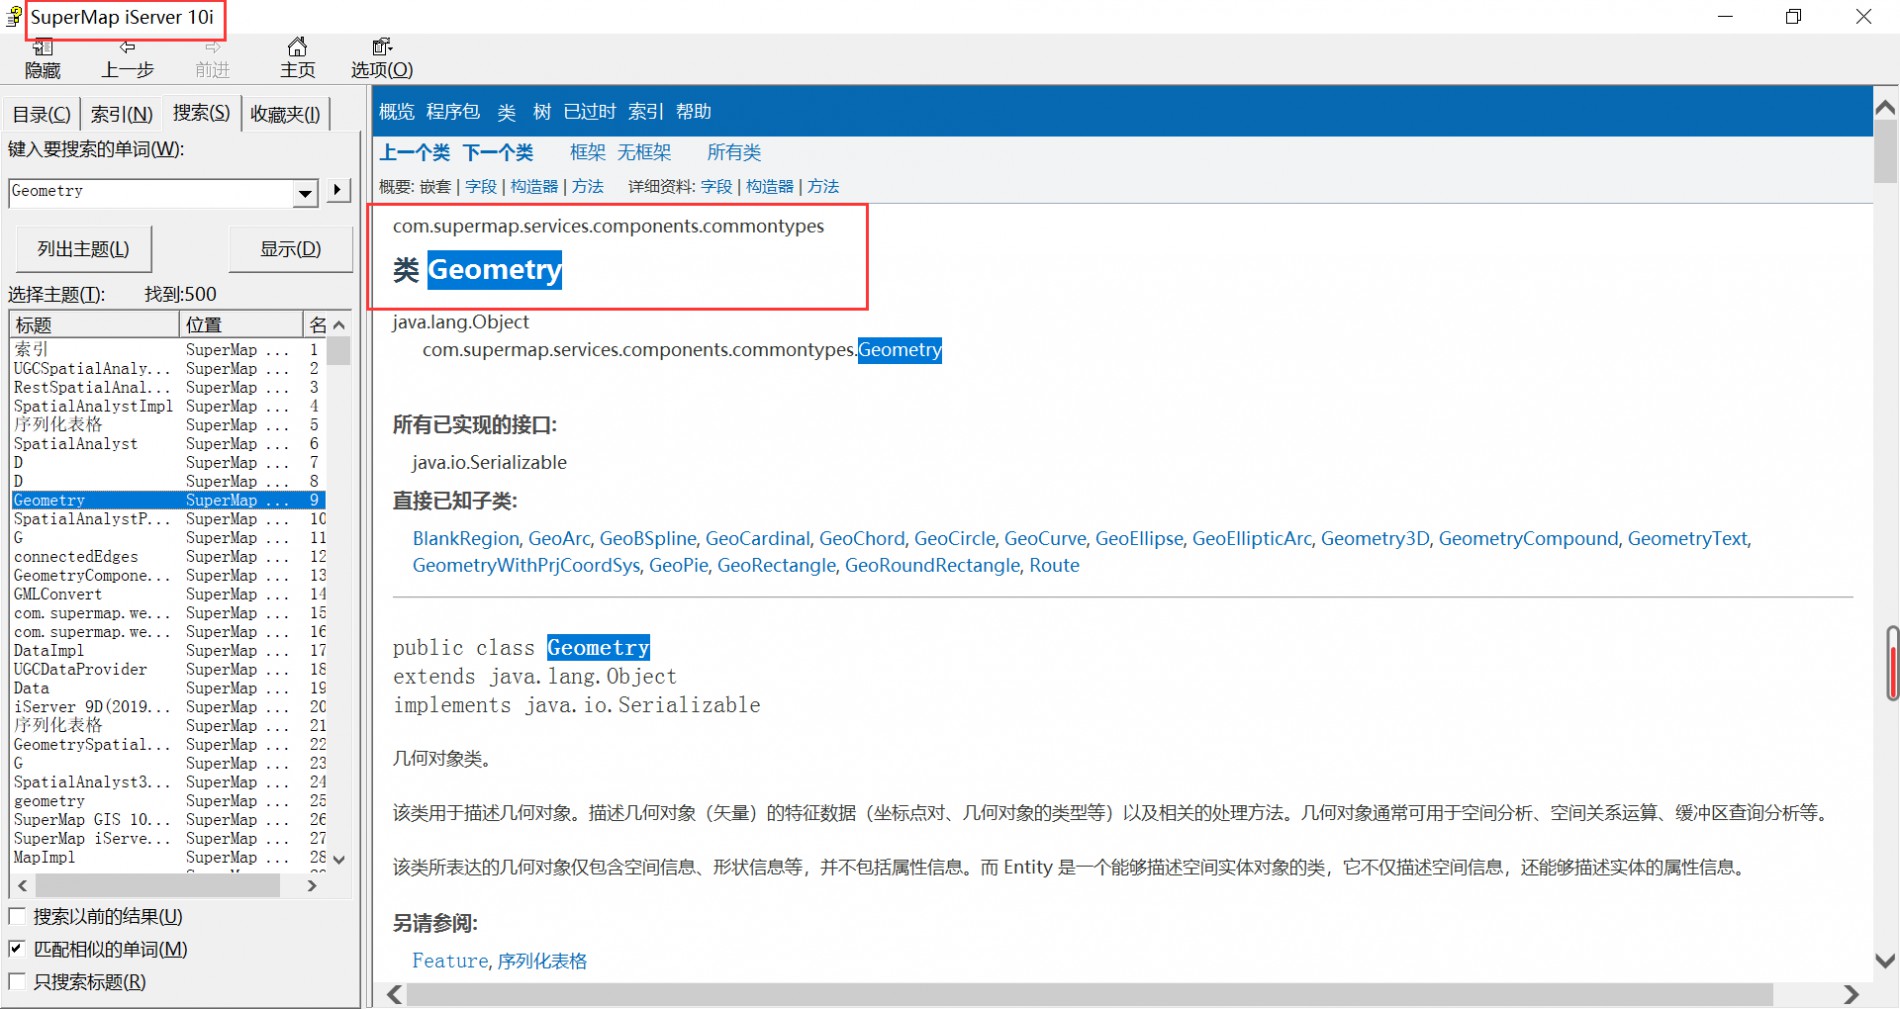The width and height of the screenshot is (1900, 1009).
Task: Open the BlankRegion subclass link
Action: point(466,538)
